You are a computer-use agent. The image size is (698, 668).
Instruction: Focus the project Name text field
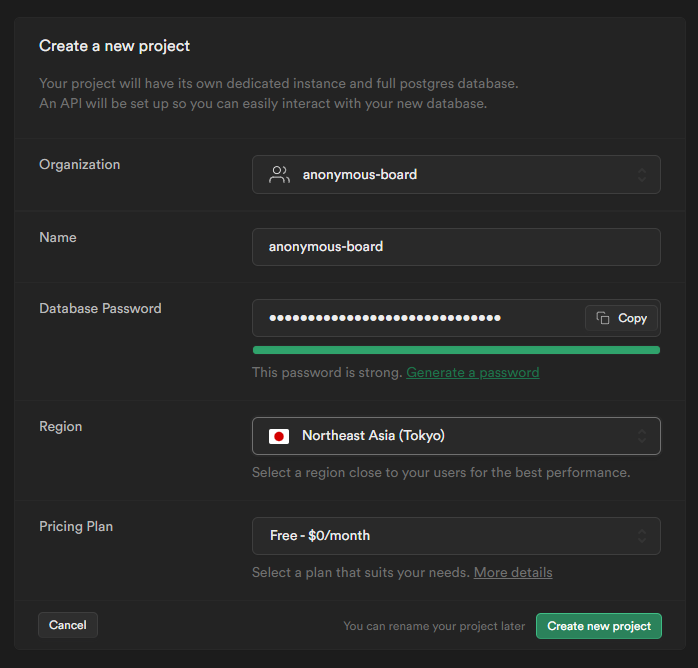pos(456,247)
